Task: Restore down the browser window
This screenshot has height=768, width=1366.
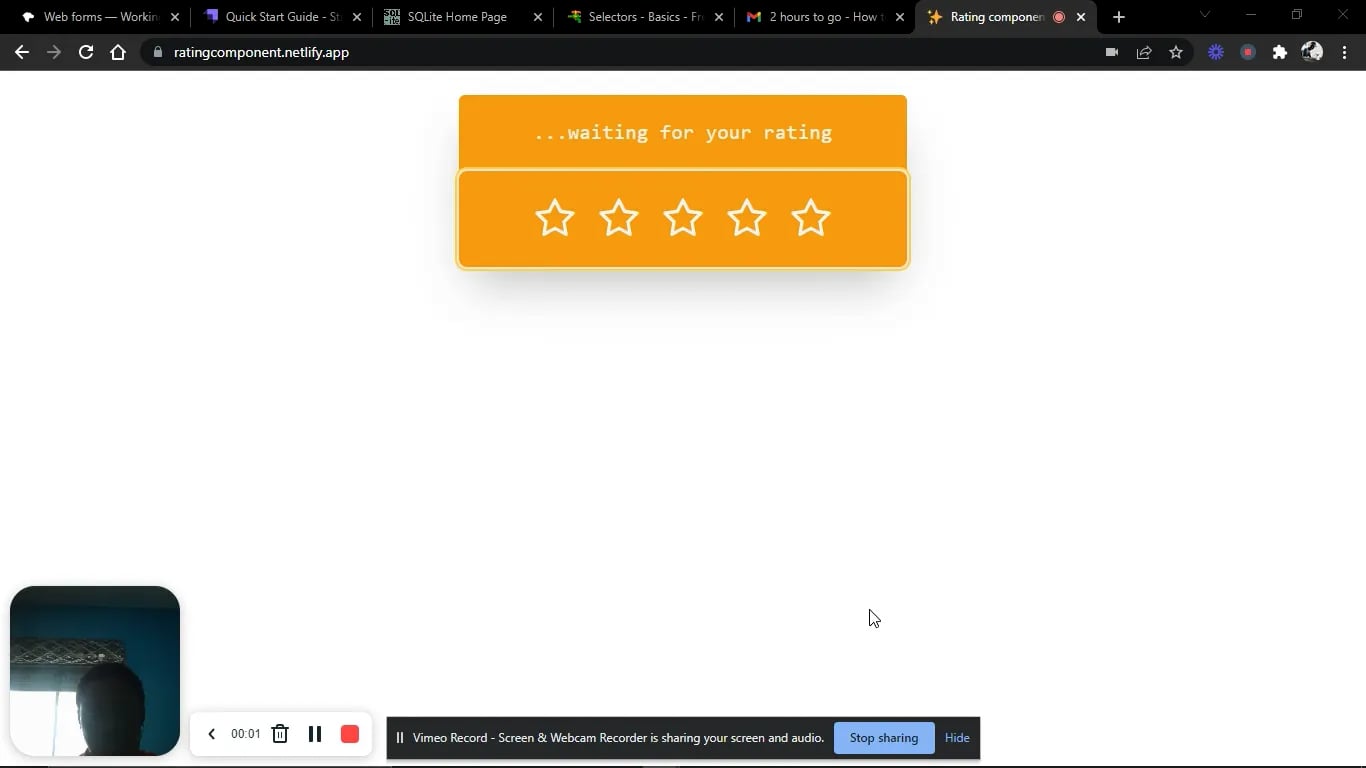Action: click(1297, 14)
